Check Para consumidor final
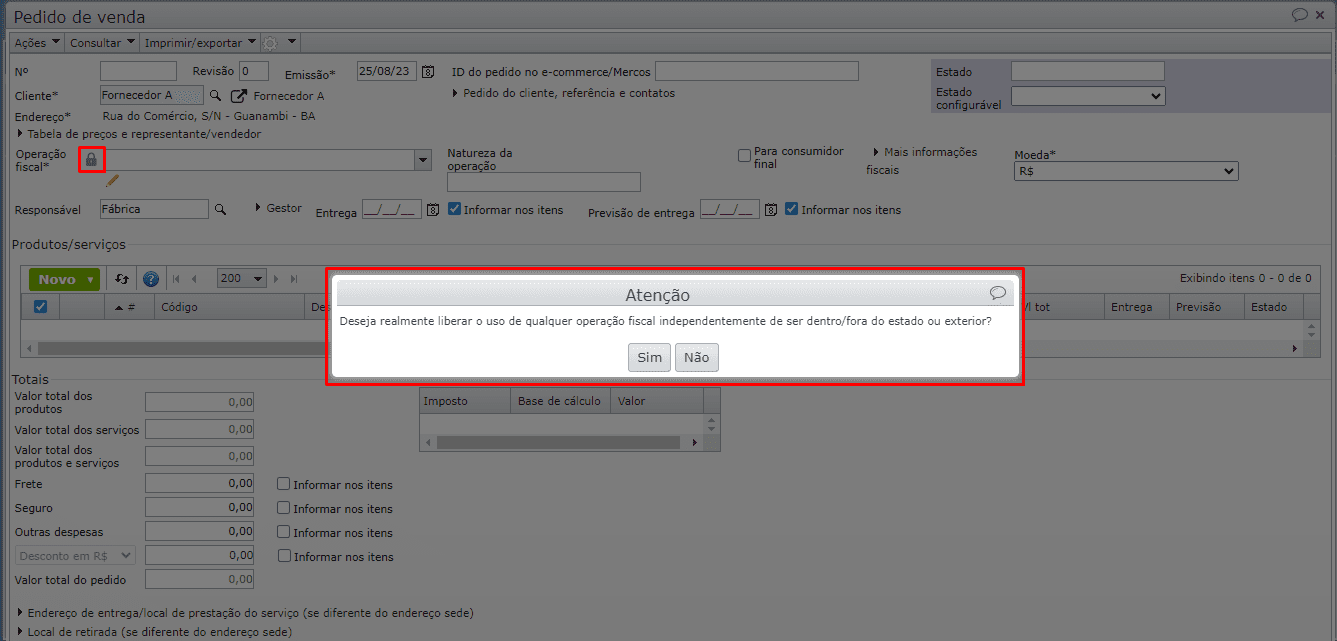 (x=744, y=155)
